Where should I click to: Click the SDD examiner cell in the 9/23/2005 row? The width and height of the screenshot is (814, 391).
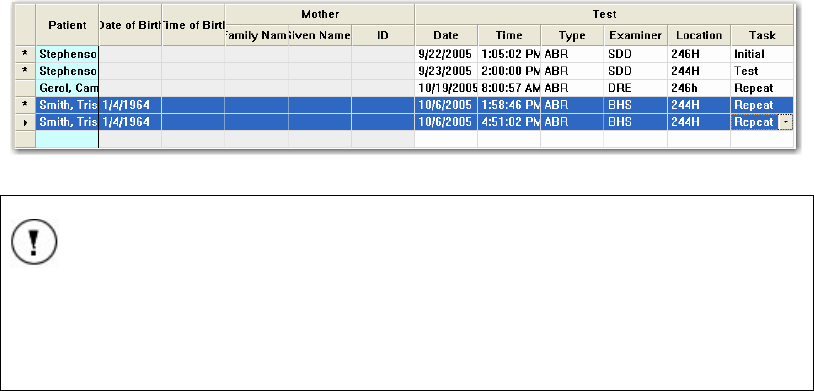point(635,71)
